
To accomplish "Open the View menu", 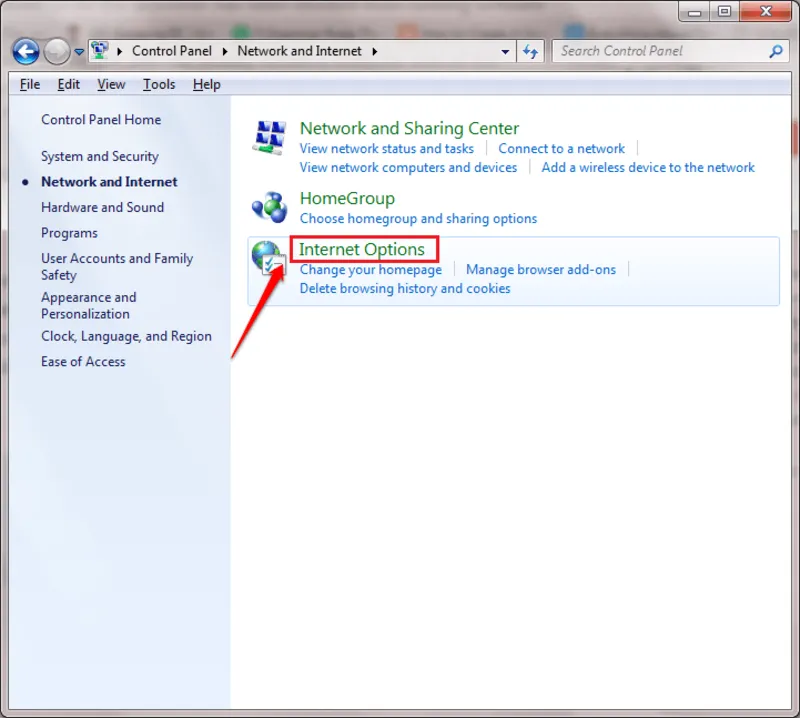I will point(111,84).
